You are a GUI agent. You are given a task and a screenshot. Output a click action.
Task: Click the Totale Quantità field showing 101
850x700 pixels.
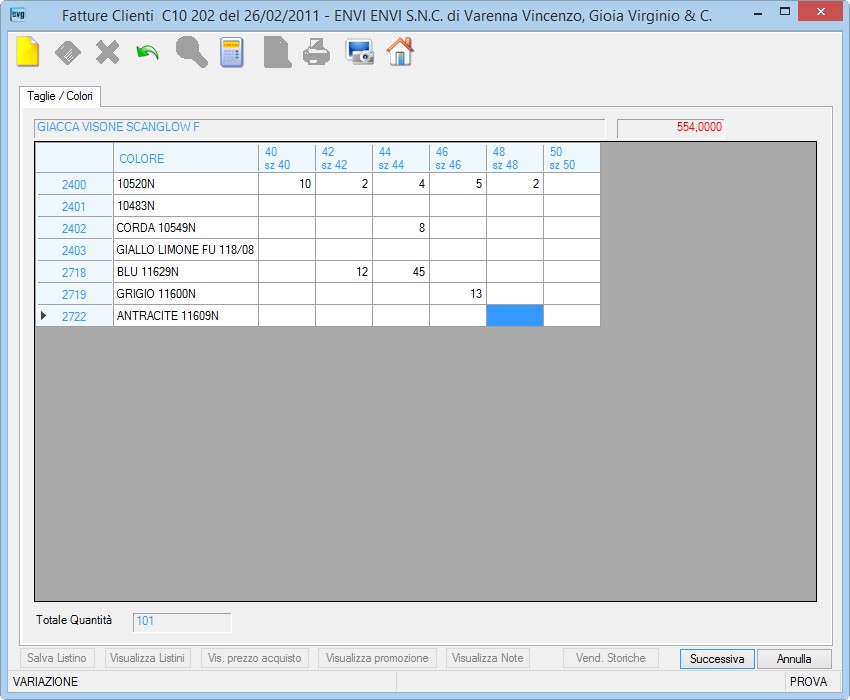pos(182,622)
